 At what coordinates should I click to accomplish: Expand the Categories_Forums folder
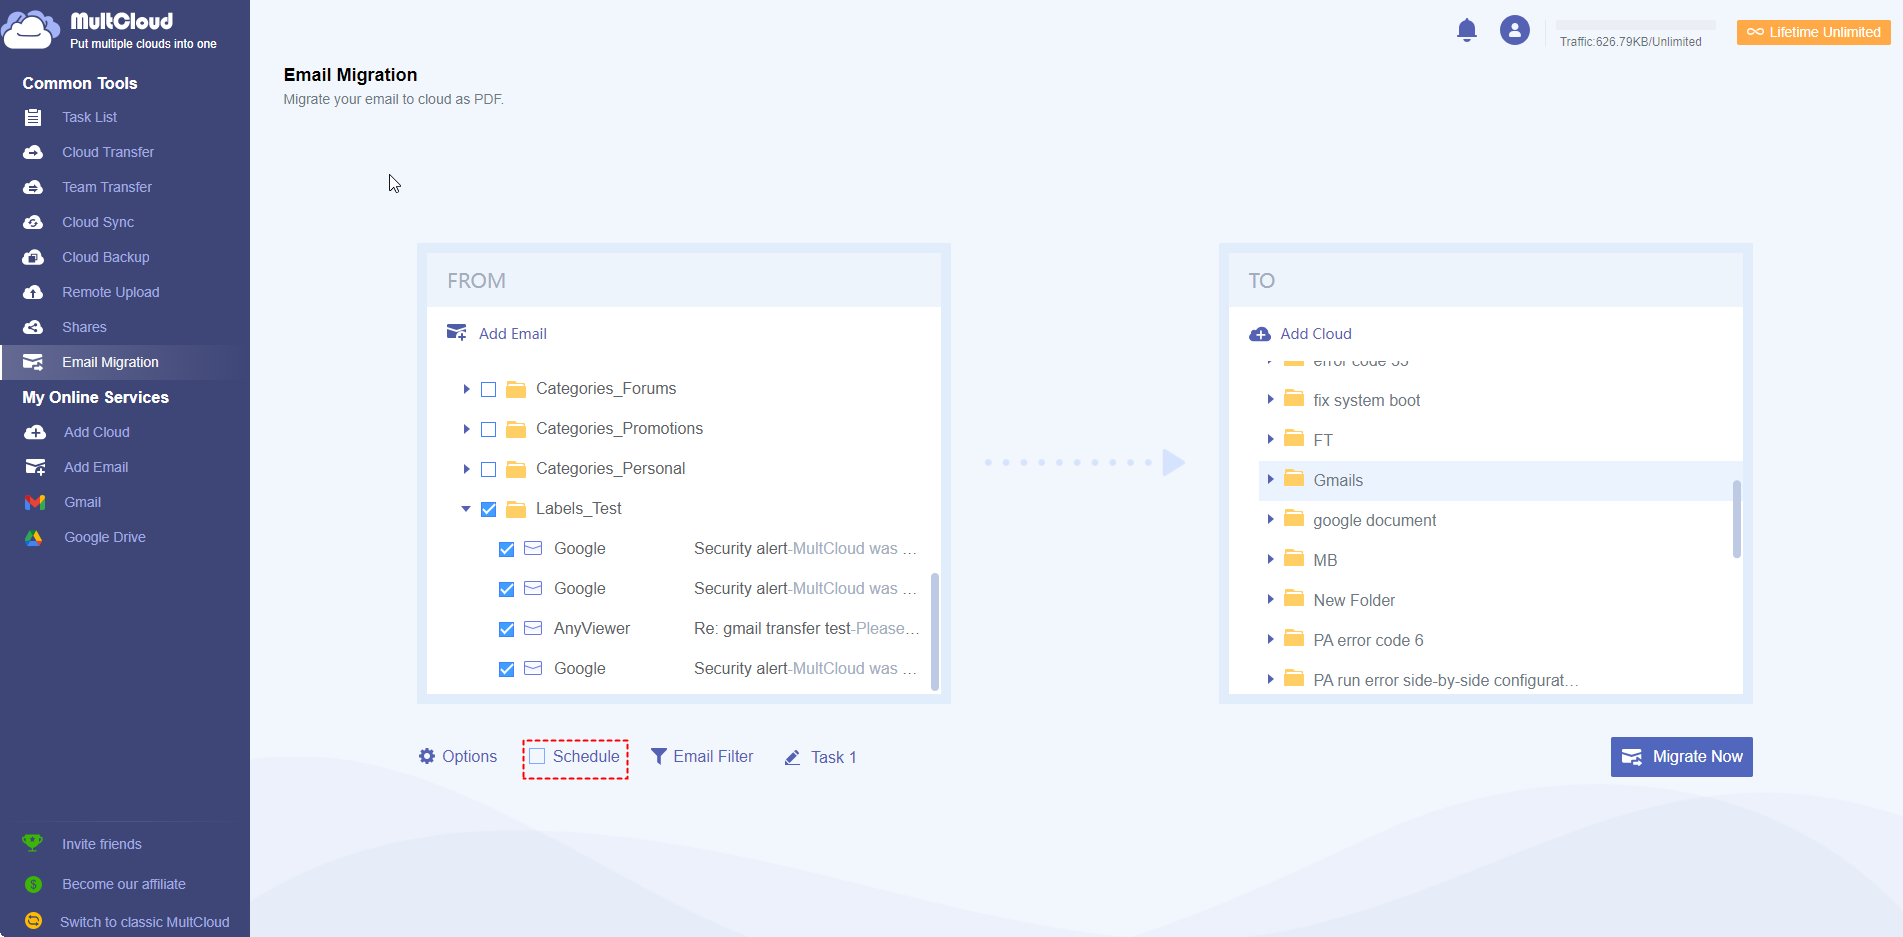tap(466, 389)
